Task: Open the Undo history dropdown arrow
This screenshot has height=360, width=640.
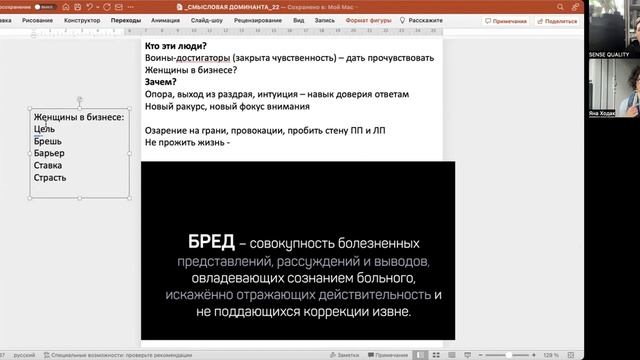Action: pyautogui.click(x=98, y=7)
